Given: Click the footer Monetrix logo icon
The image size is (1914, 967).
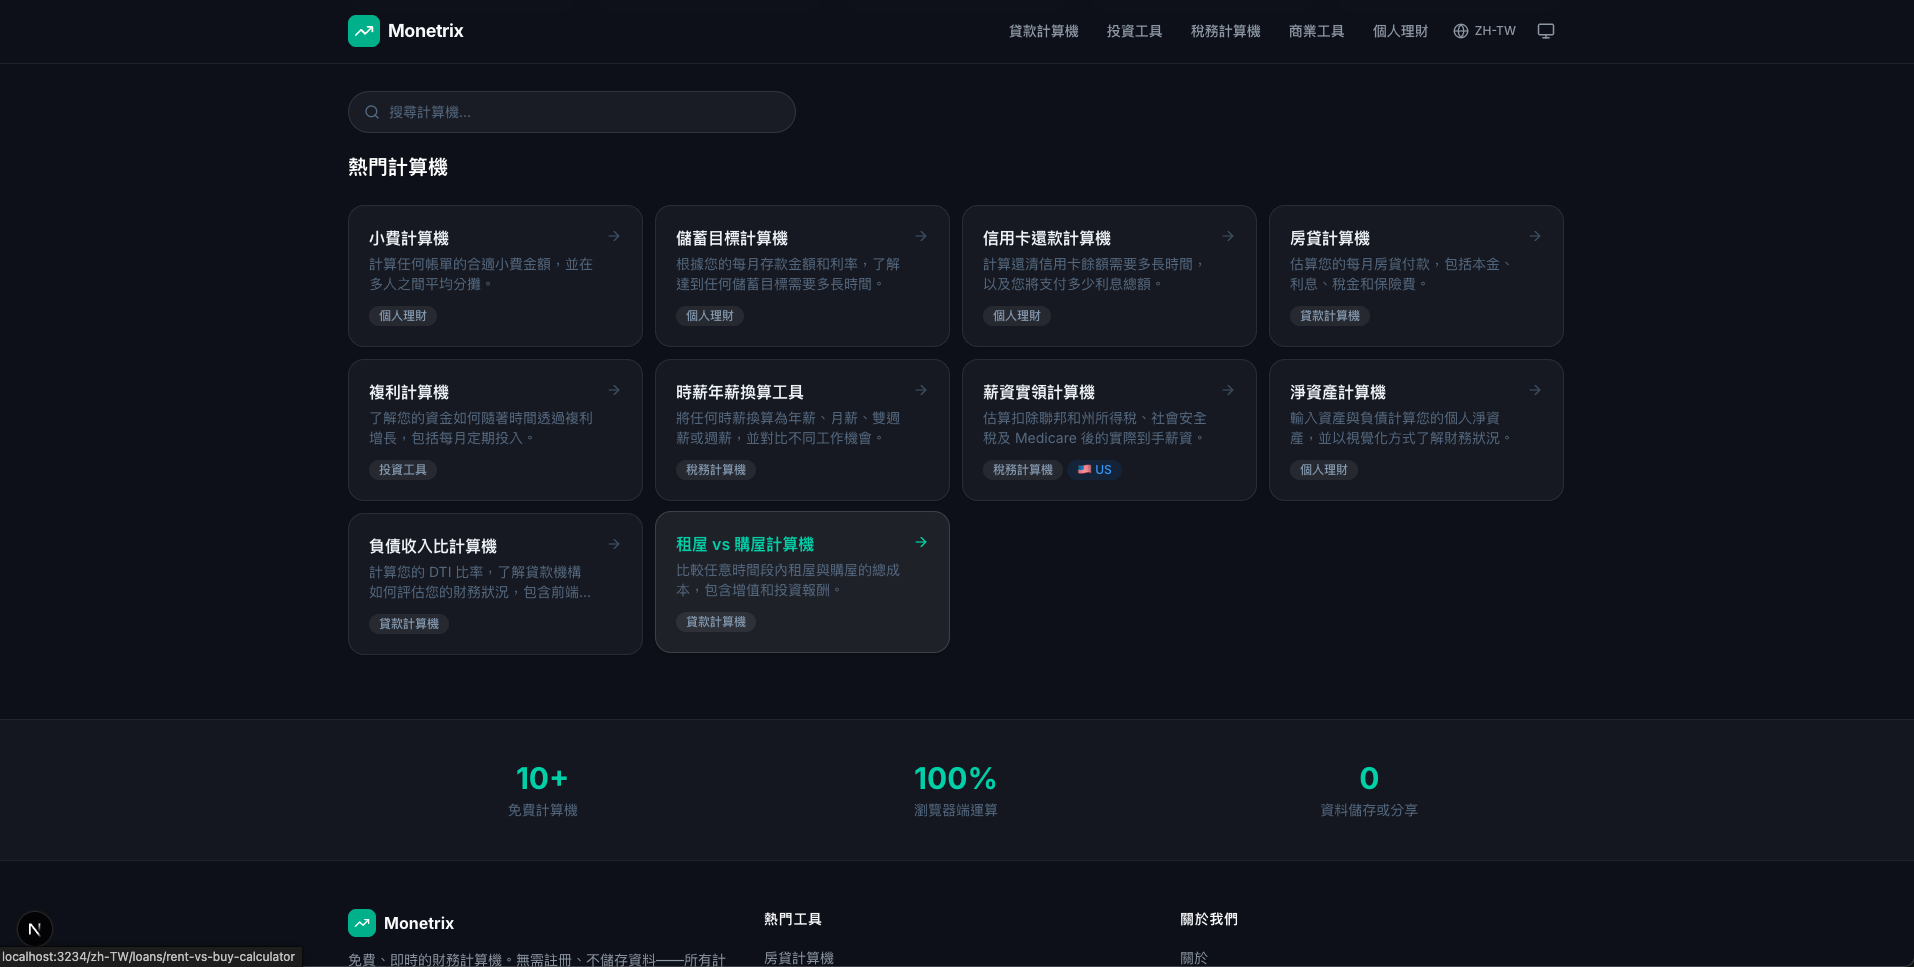Looking at the screenshot, I should click(x=362, y=923).
